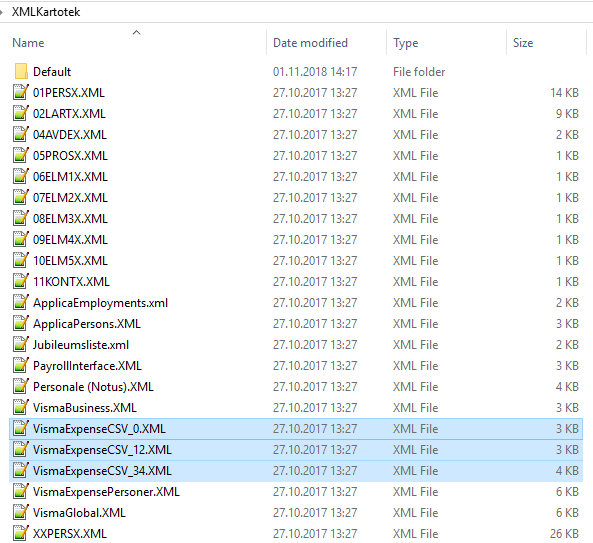Sort files by the Name column header
This screenshot has width=593, height=543.
coord(28,43)
